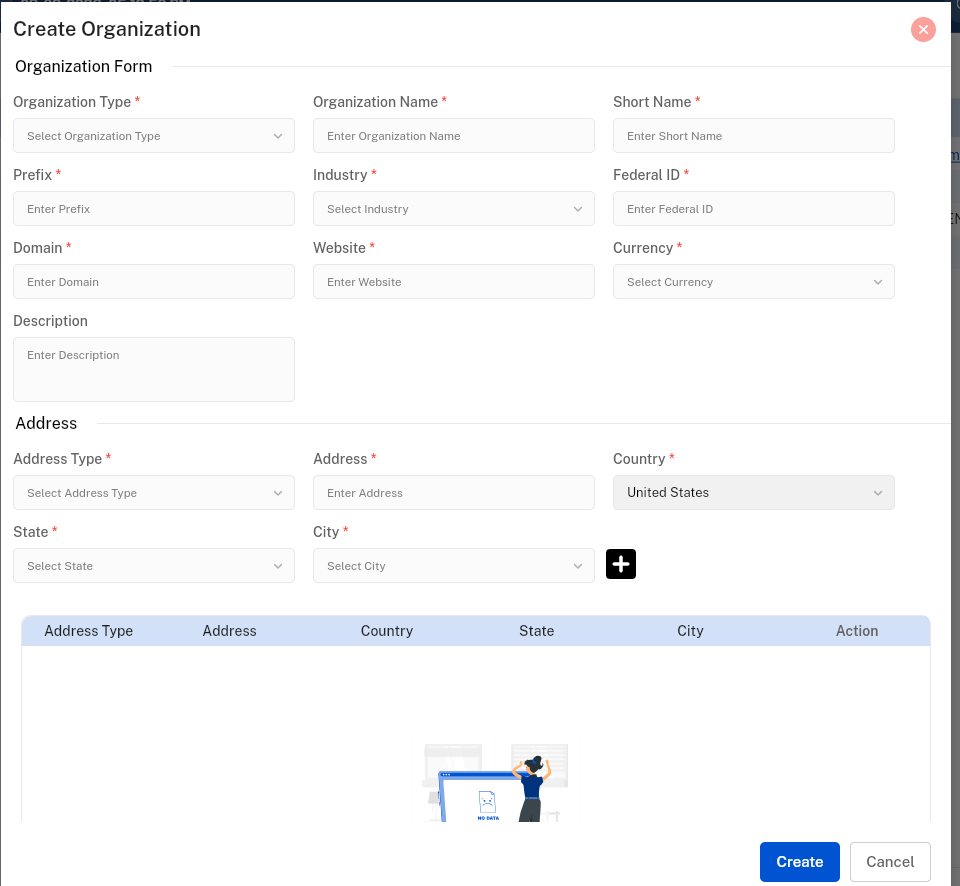This screenshot has width=960, height=886.
Task: Click the State column header
Action: (536, 631)
